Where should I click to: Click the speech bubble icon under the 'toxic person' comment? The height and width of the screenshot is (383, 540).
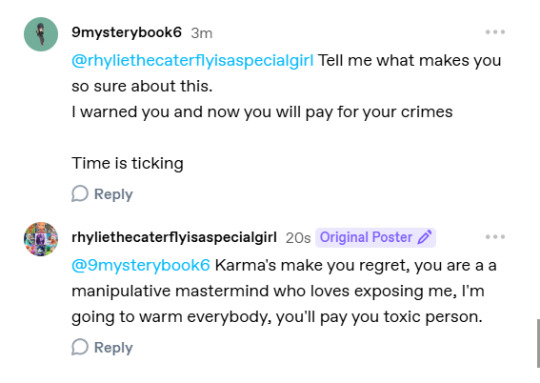pos(80,346)
